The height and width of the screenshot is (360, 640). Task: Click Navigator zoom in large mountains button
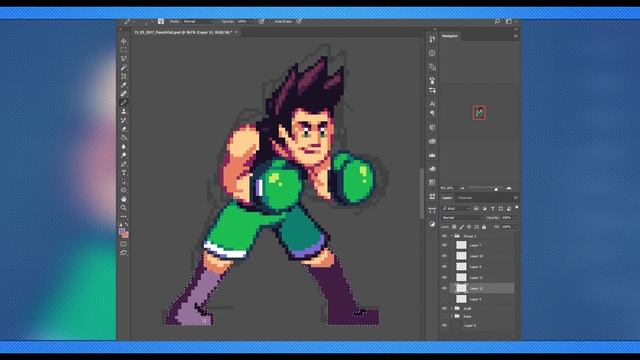point(509,188)
